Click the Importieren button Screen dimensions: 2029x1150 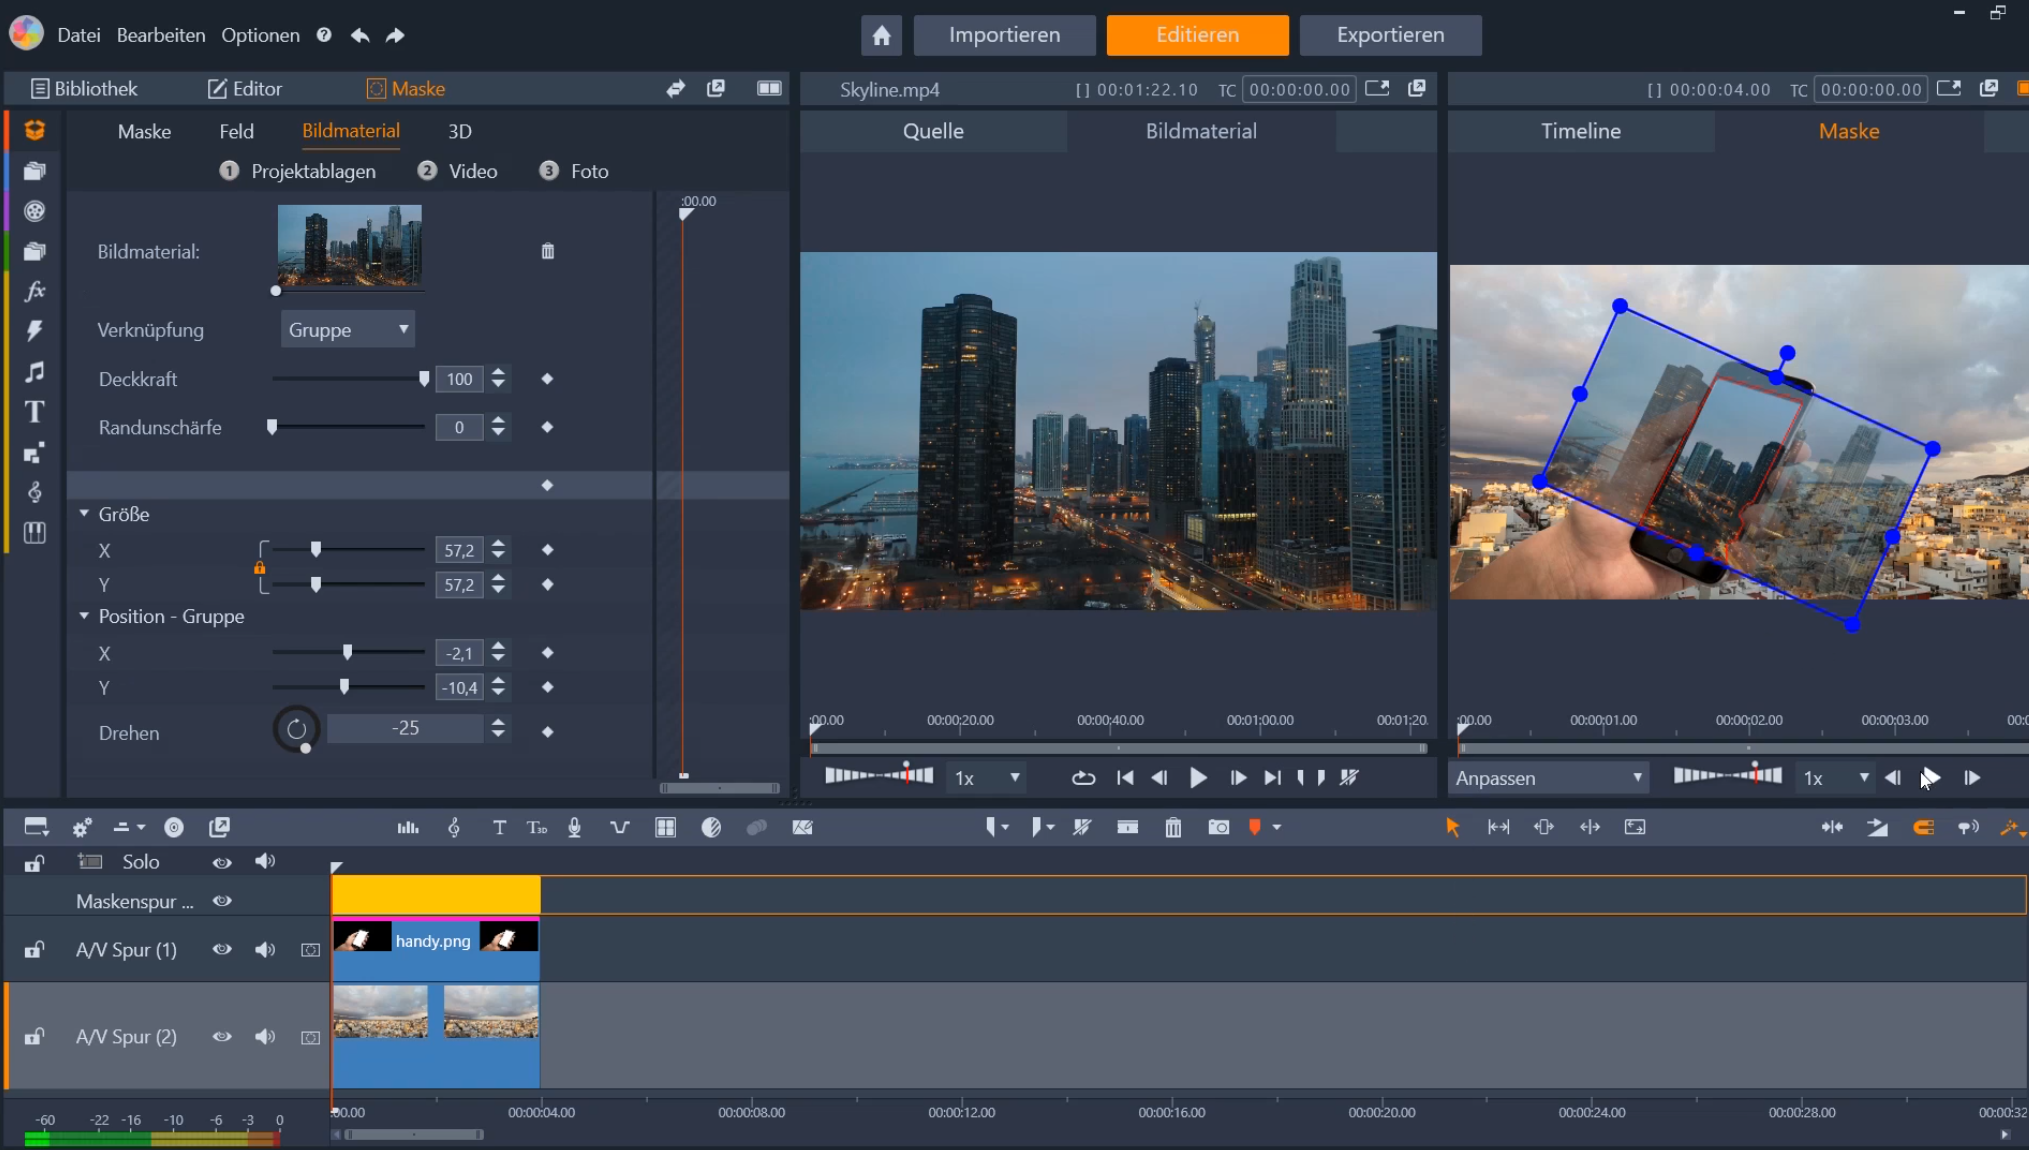[x=1004, y=35]
